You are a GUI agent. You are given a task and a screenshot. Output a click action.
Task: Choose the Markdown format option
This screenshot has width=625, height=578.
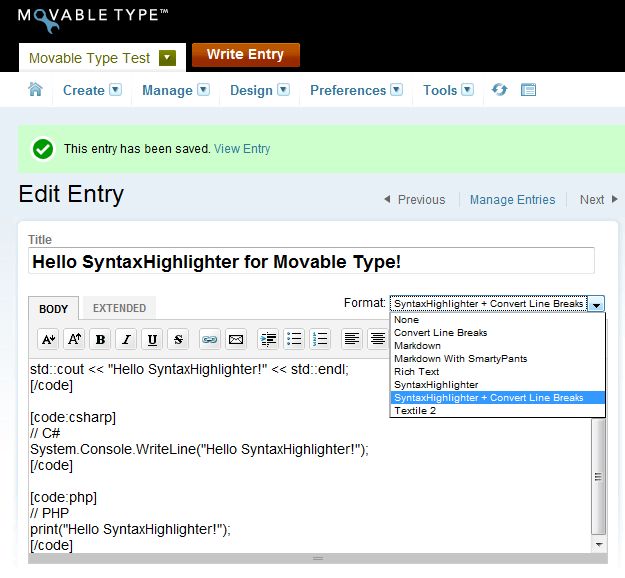pyautogui.click(x=497, y=346)
